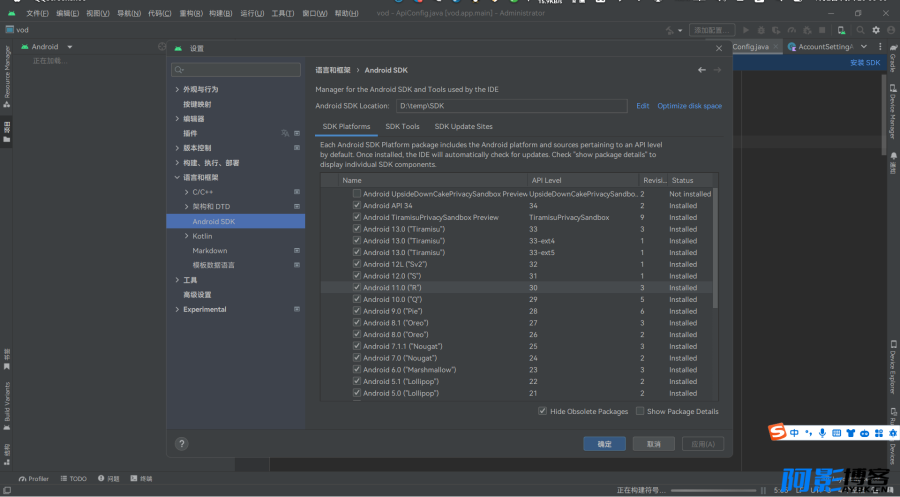The width and height of the screenshot is (900, 497).
Task: Click the Optimize disk space link
Action: (689, 106)
